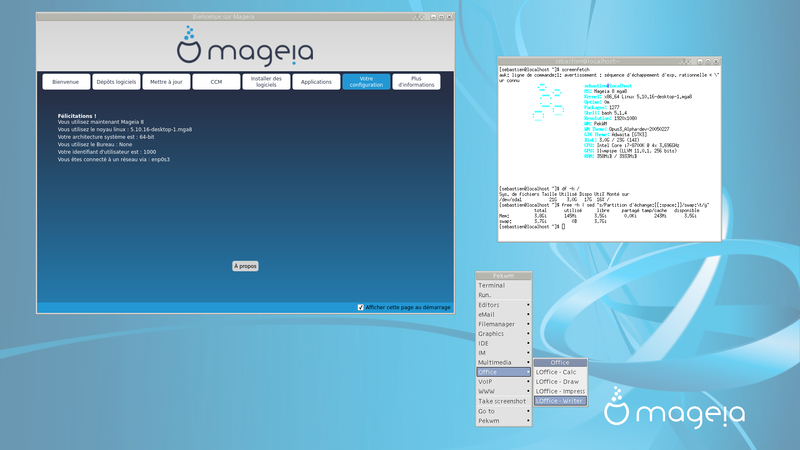The height and width of the screenshot is (450, 800).
Task: Switch to the Mettre à jour tab
Action: (x=166, y=82)
